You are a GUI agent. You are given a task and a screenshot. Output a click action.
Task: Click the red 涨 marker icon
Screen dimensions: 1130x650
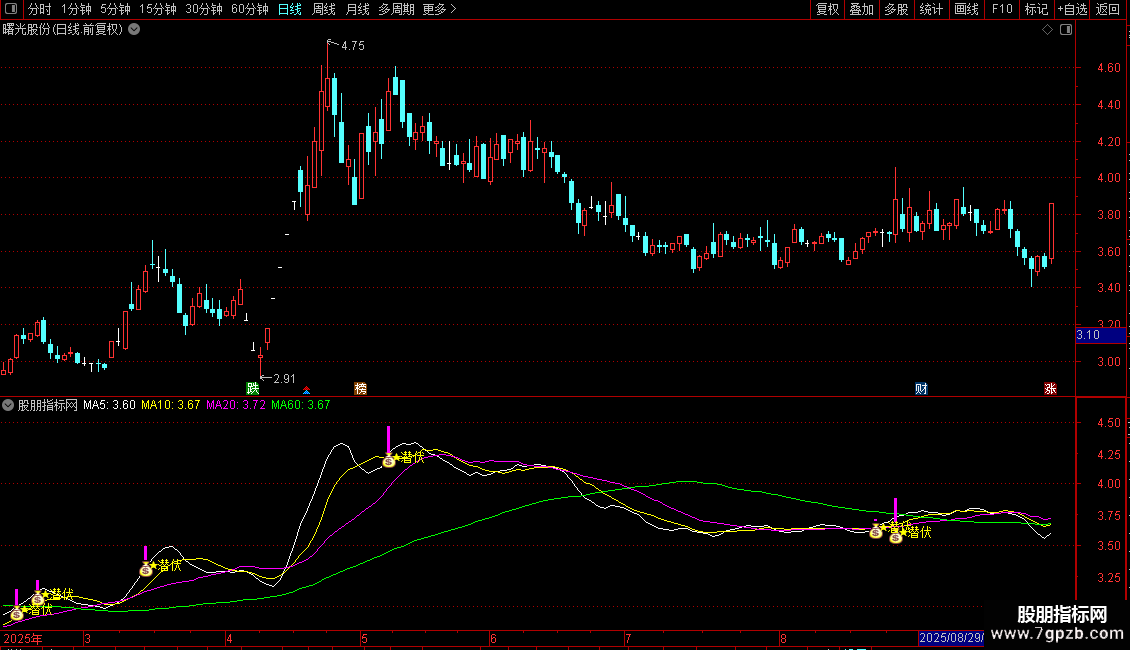pyautogui.click(x=1050, y=388)
